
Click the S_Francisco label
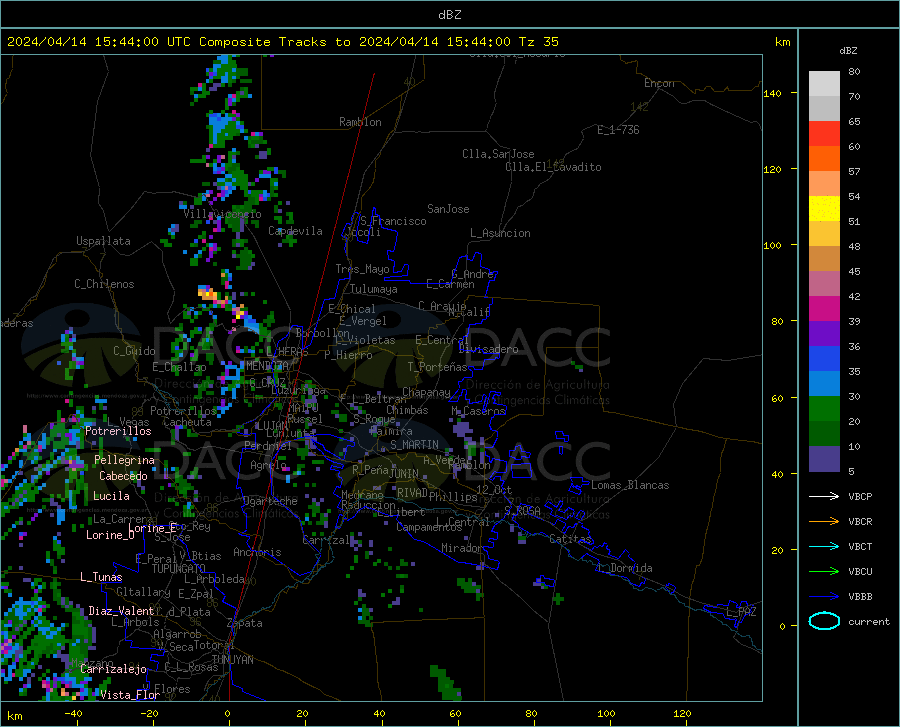(x=393, y=221)
